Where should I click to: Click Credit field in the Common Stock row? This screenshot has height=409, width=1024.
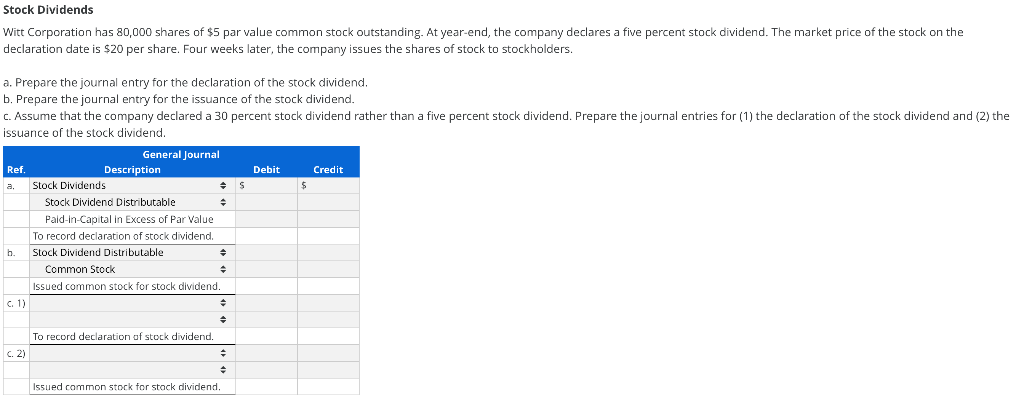tap(328, 269)
